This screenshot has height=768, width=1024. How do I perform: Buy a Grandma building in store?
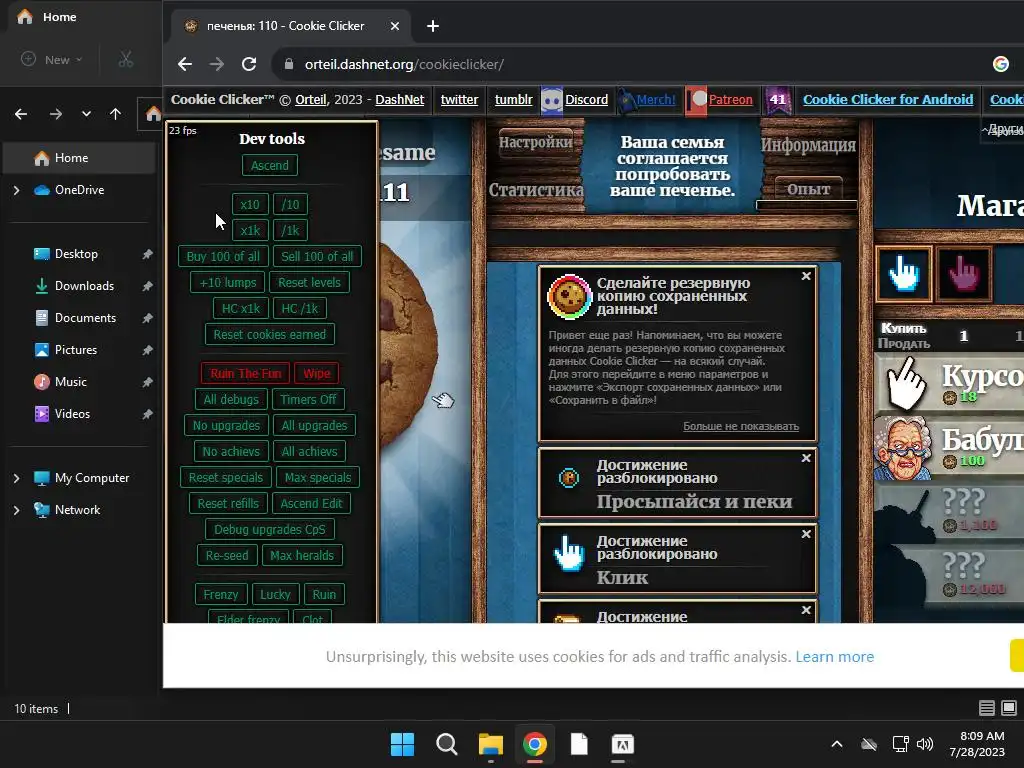click(949, 448)
